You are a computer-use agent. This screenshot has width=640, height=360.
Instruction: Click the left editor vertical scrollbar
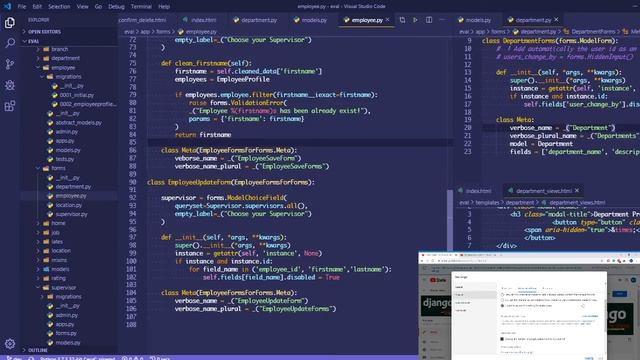point(450,220)
